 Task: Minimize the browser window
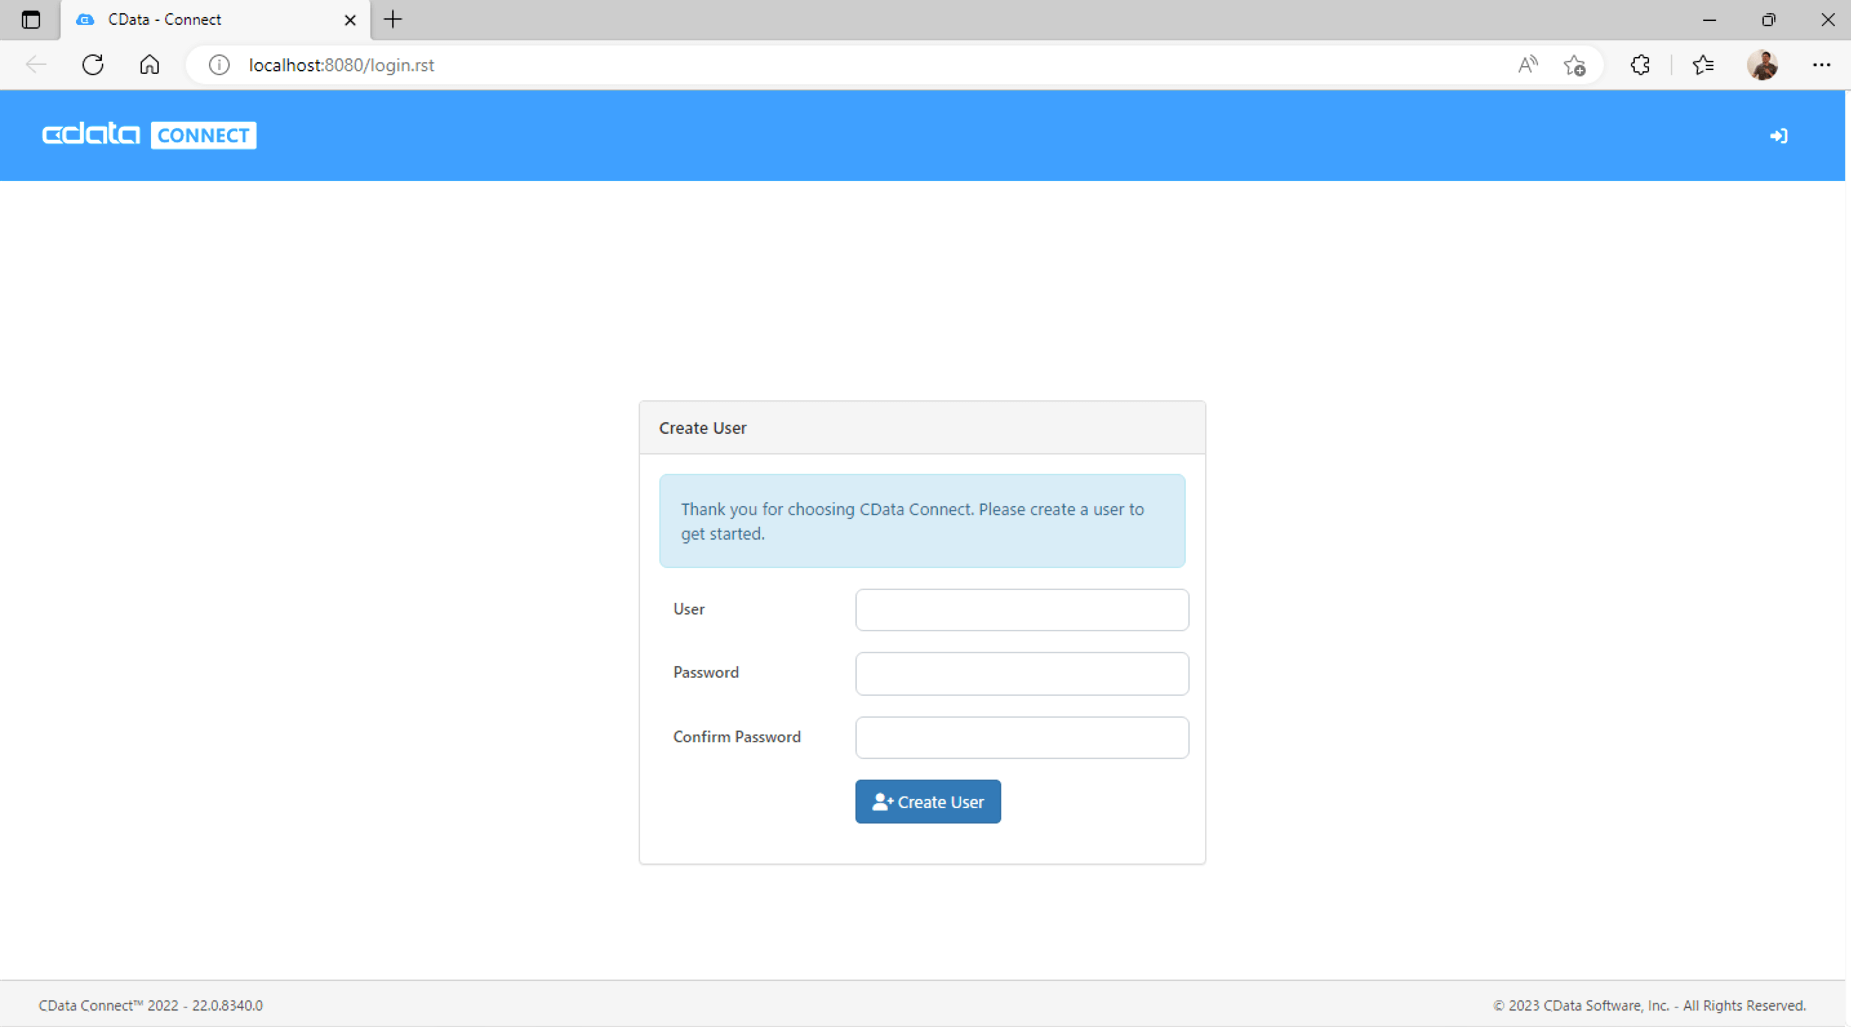(1709, 20)
